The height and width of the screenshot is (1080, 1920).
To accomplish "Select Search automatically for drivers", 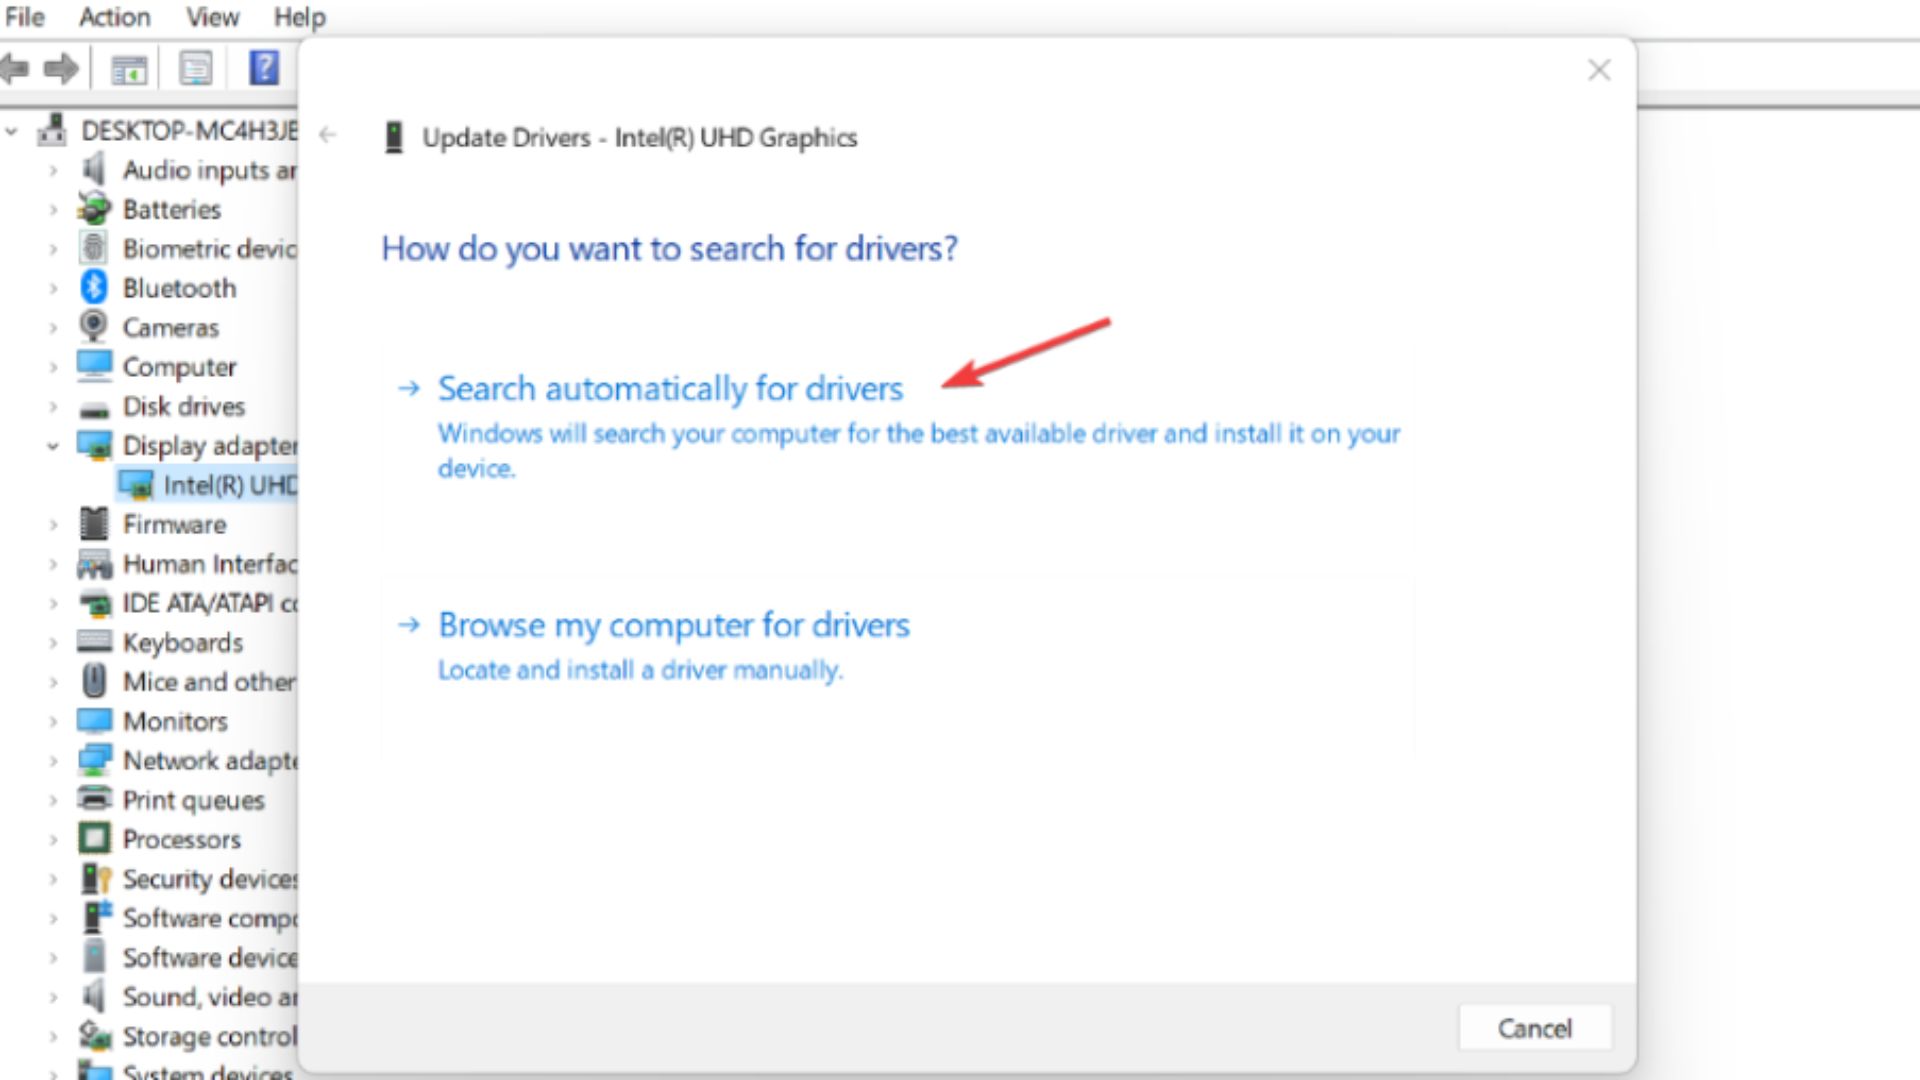I will click(669, 388).
